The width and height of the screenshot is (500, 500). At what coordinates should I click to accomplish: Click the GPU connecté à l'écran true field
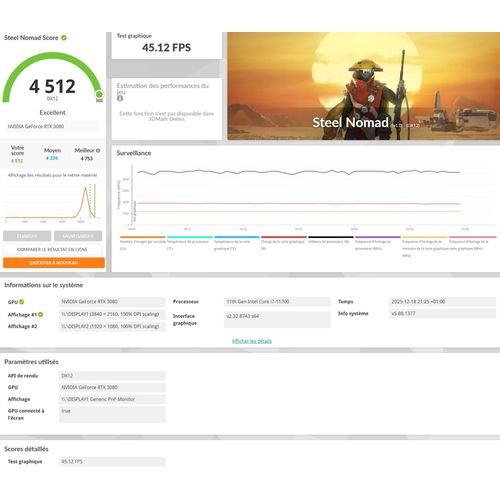click(x=112, y=414)
